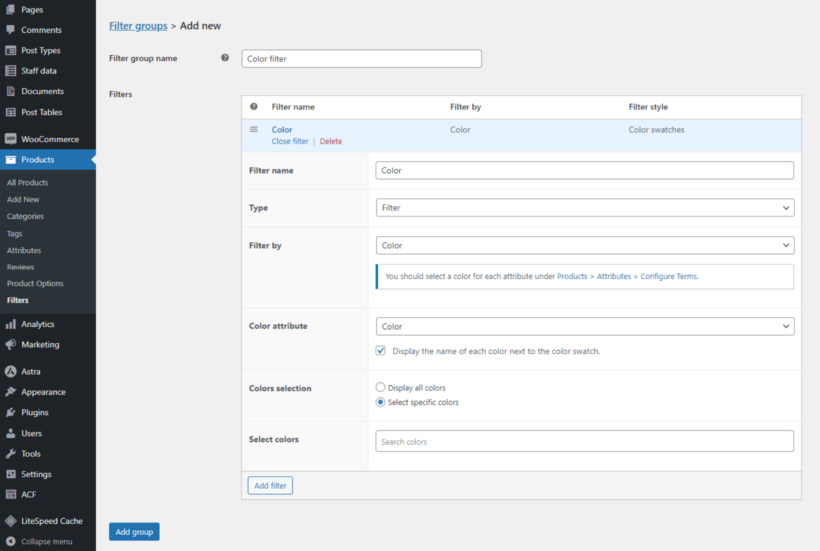820x551 pixels.
Task: Click the Close filter link
Action: click(290, 141)
